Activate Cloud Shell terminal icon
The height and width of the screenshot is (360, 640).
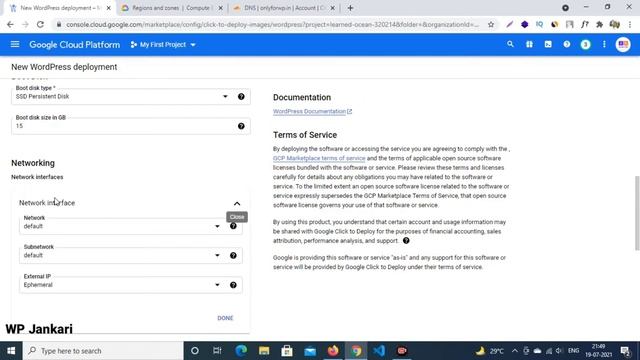tap(548, 44)
